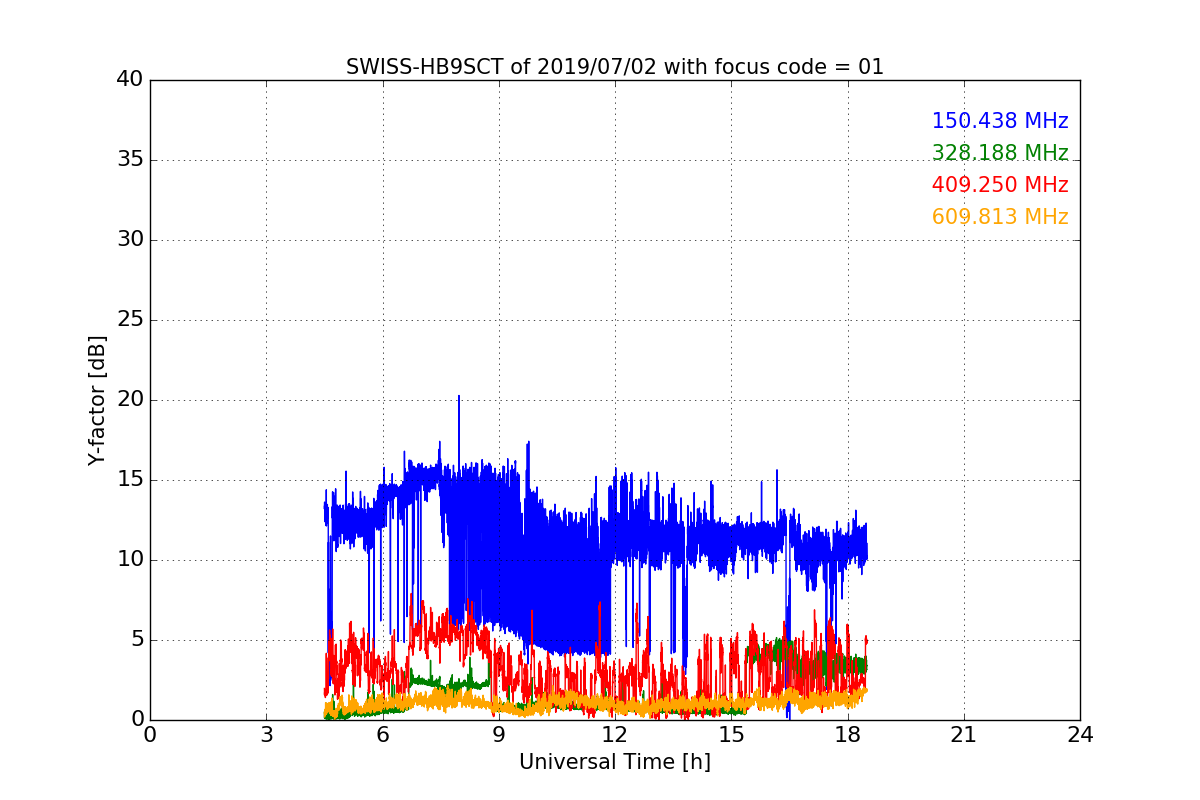
Task: Click the x-axis tick value 21
Action: tap(964, 734)
